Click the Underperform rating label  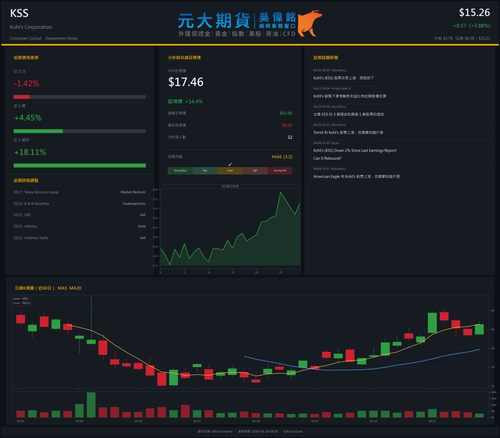134,203
